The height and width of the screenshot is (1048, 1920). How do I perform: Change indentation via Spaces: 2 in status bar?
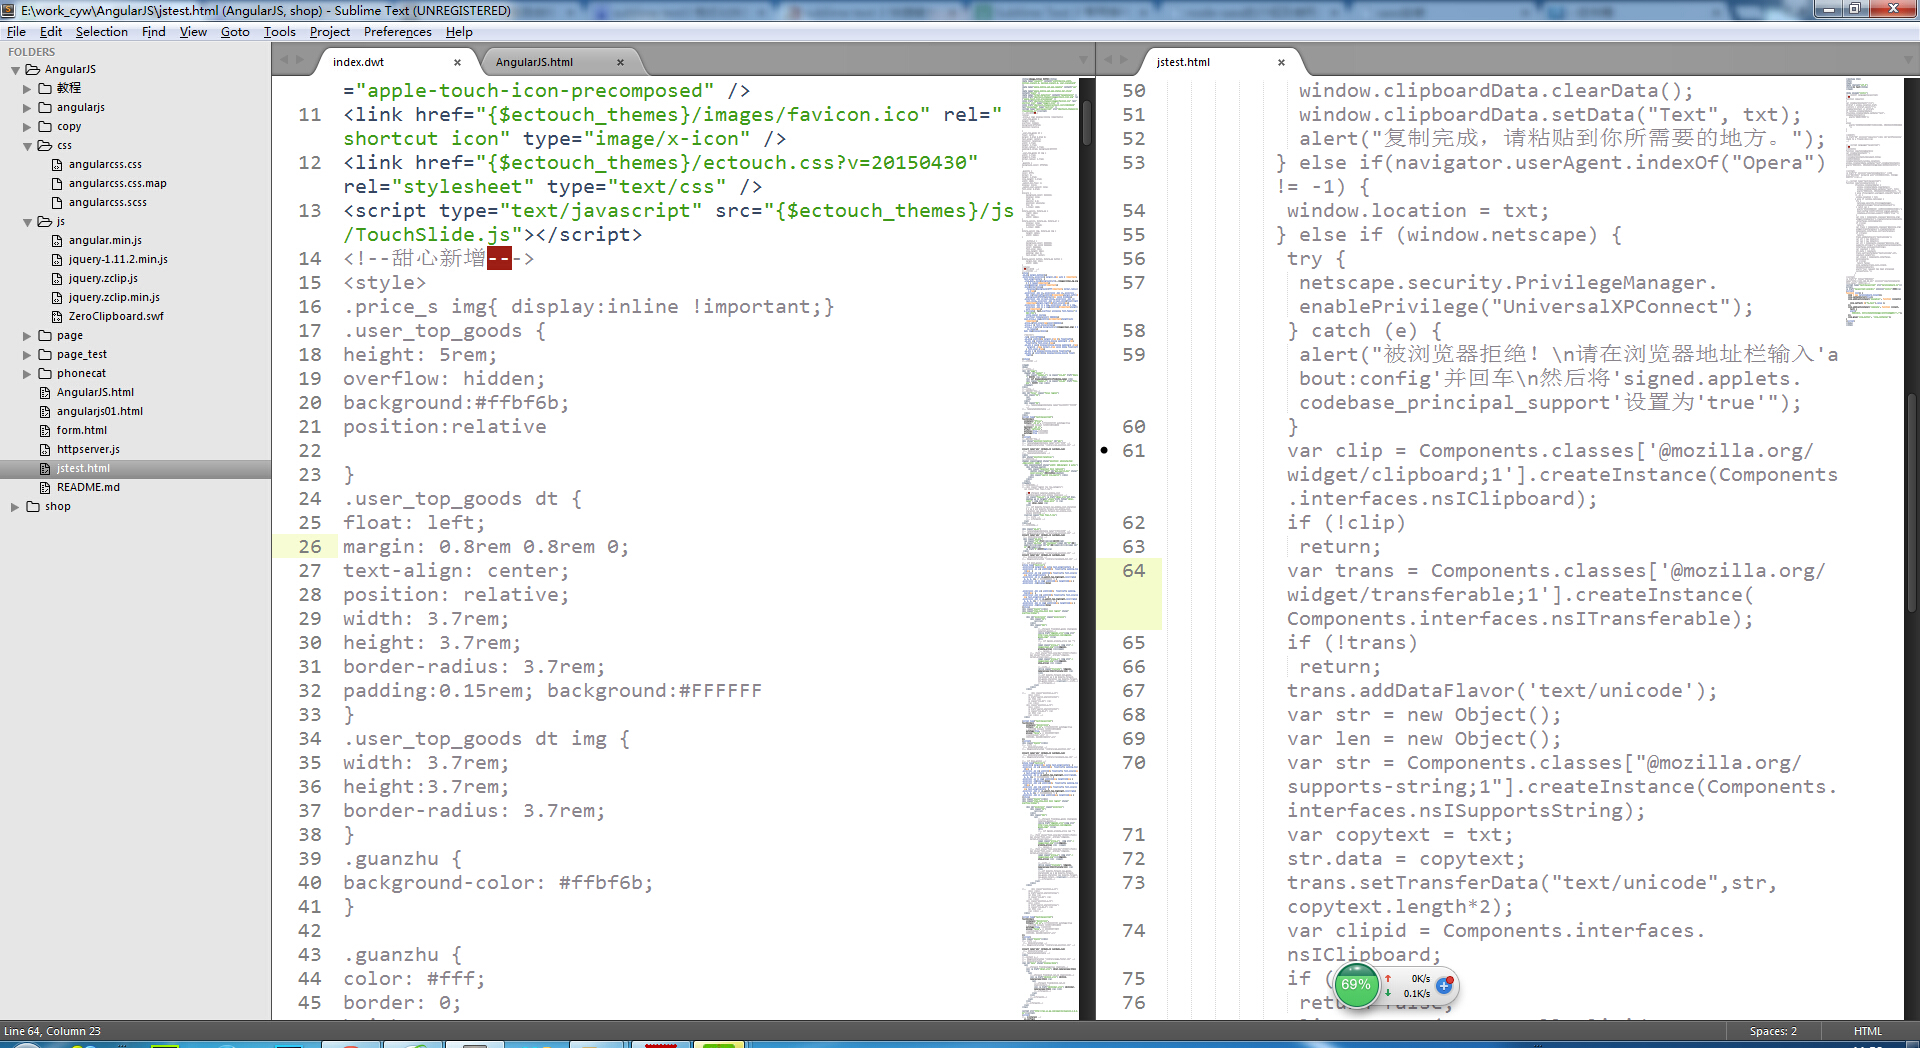pyautogui.click(x=1772, y=1031)
